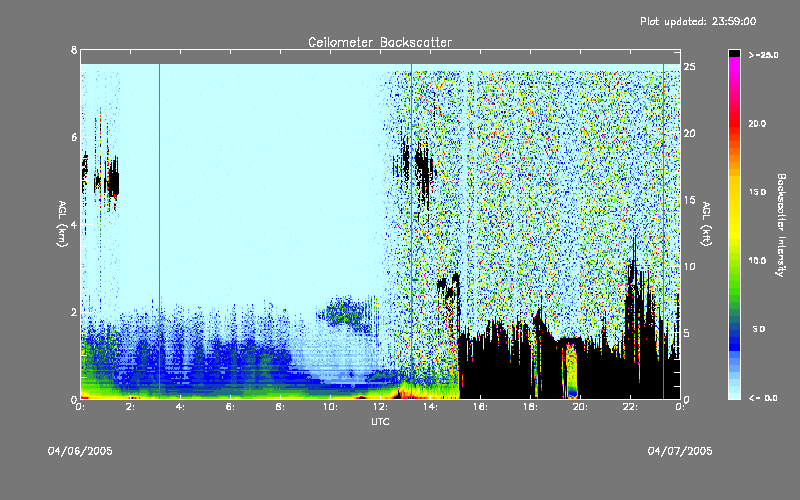Click the "10.0" colorbar label
The image size is (800, 500).
click(x=757, y=261)
